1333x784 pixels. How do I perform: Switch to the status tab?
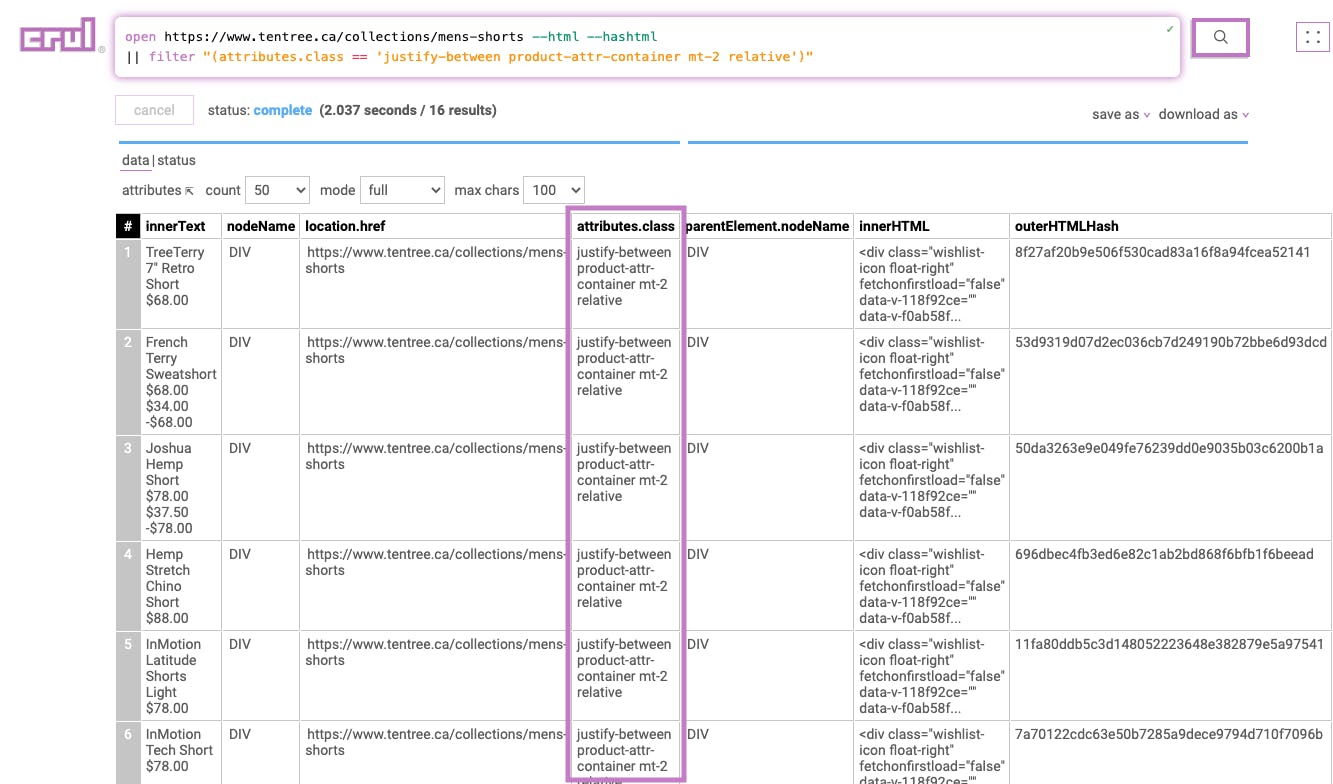coord(176,160)
